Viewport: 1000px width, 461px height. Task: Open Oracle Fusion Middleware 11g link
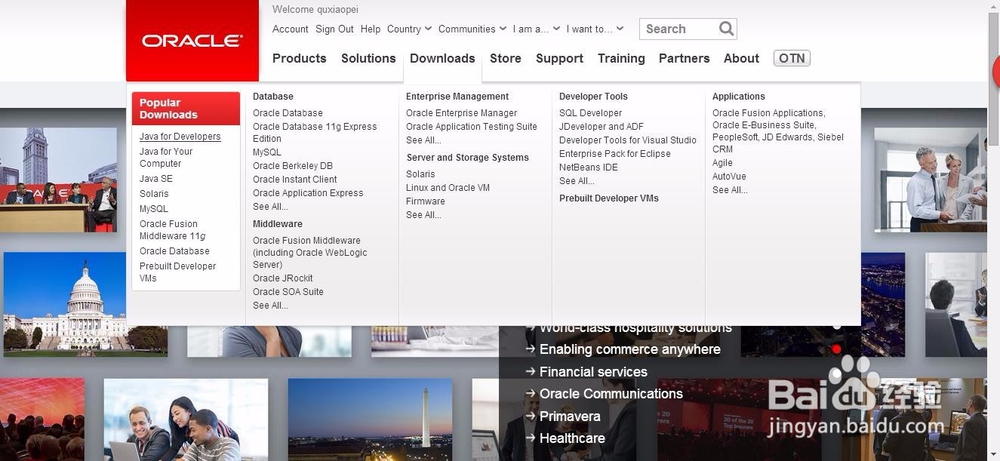coord(172,230)
